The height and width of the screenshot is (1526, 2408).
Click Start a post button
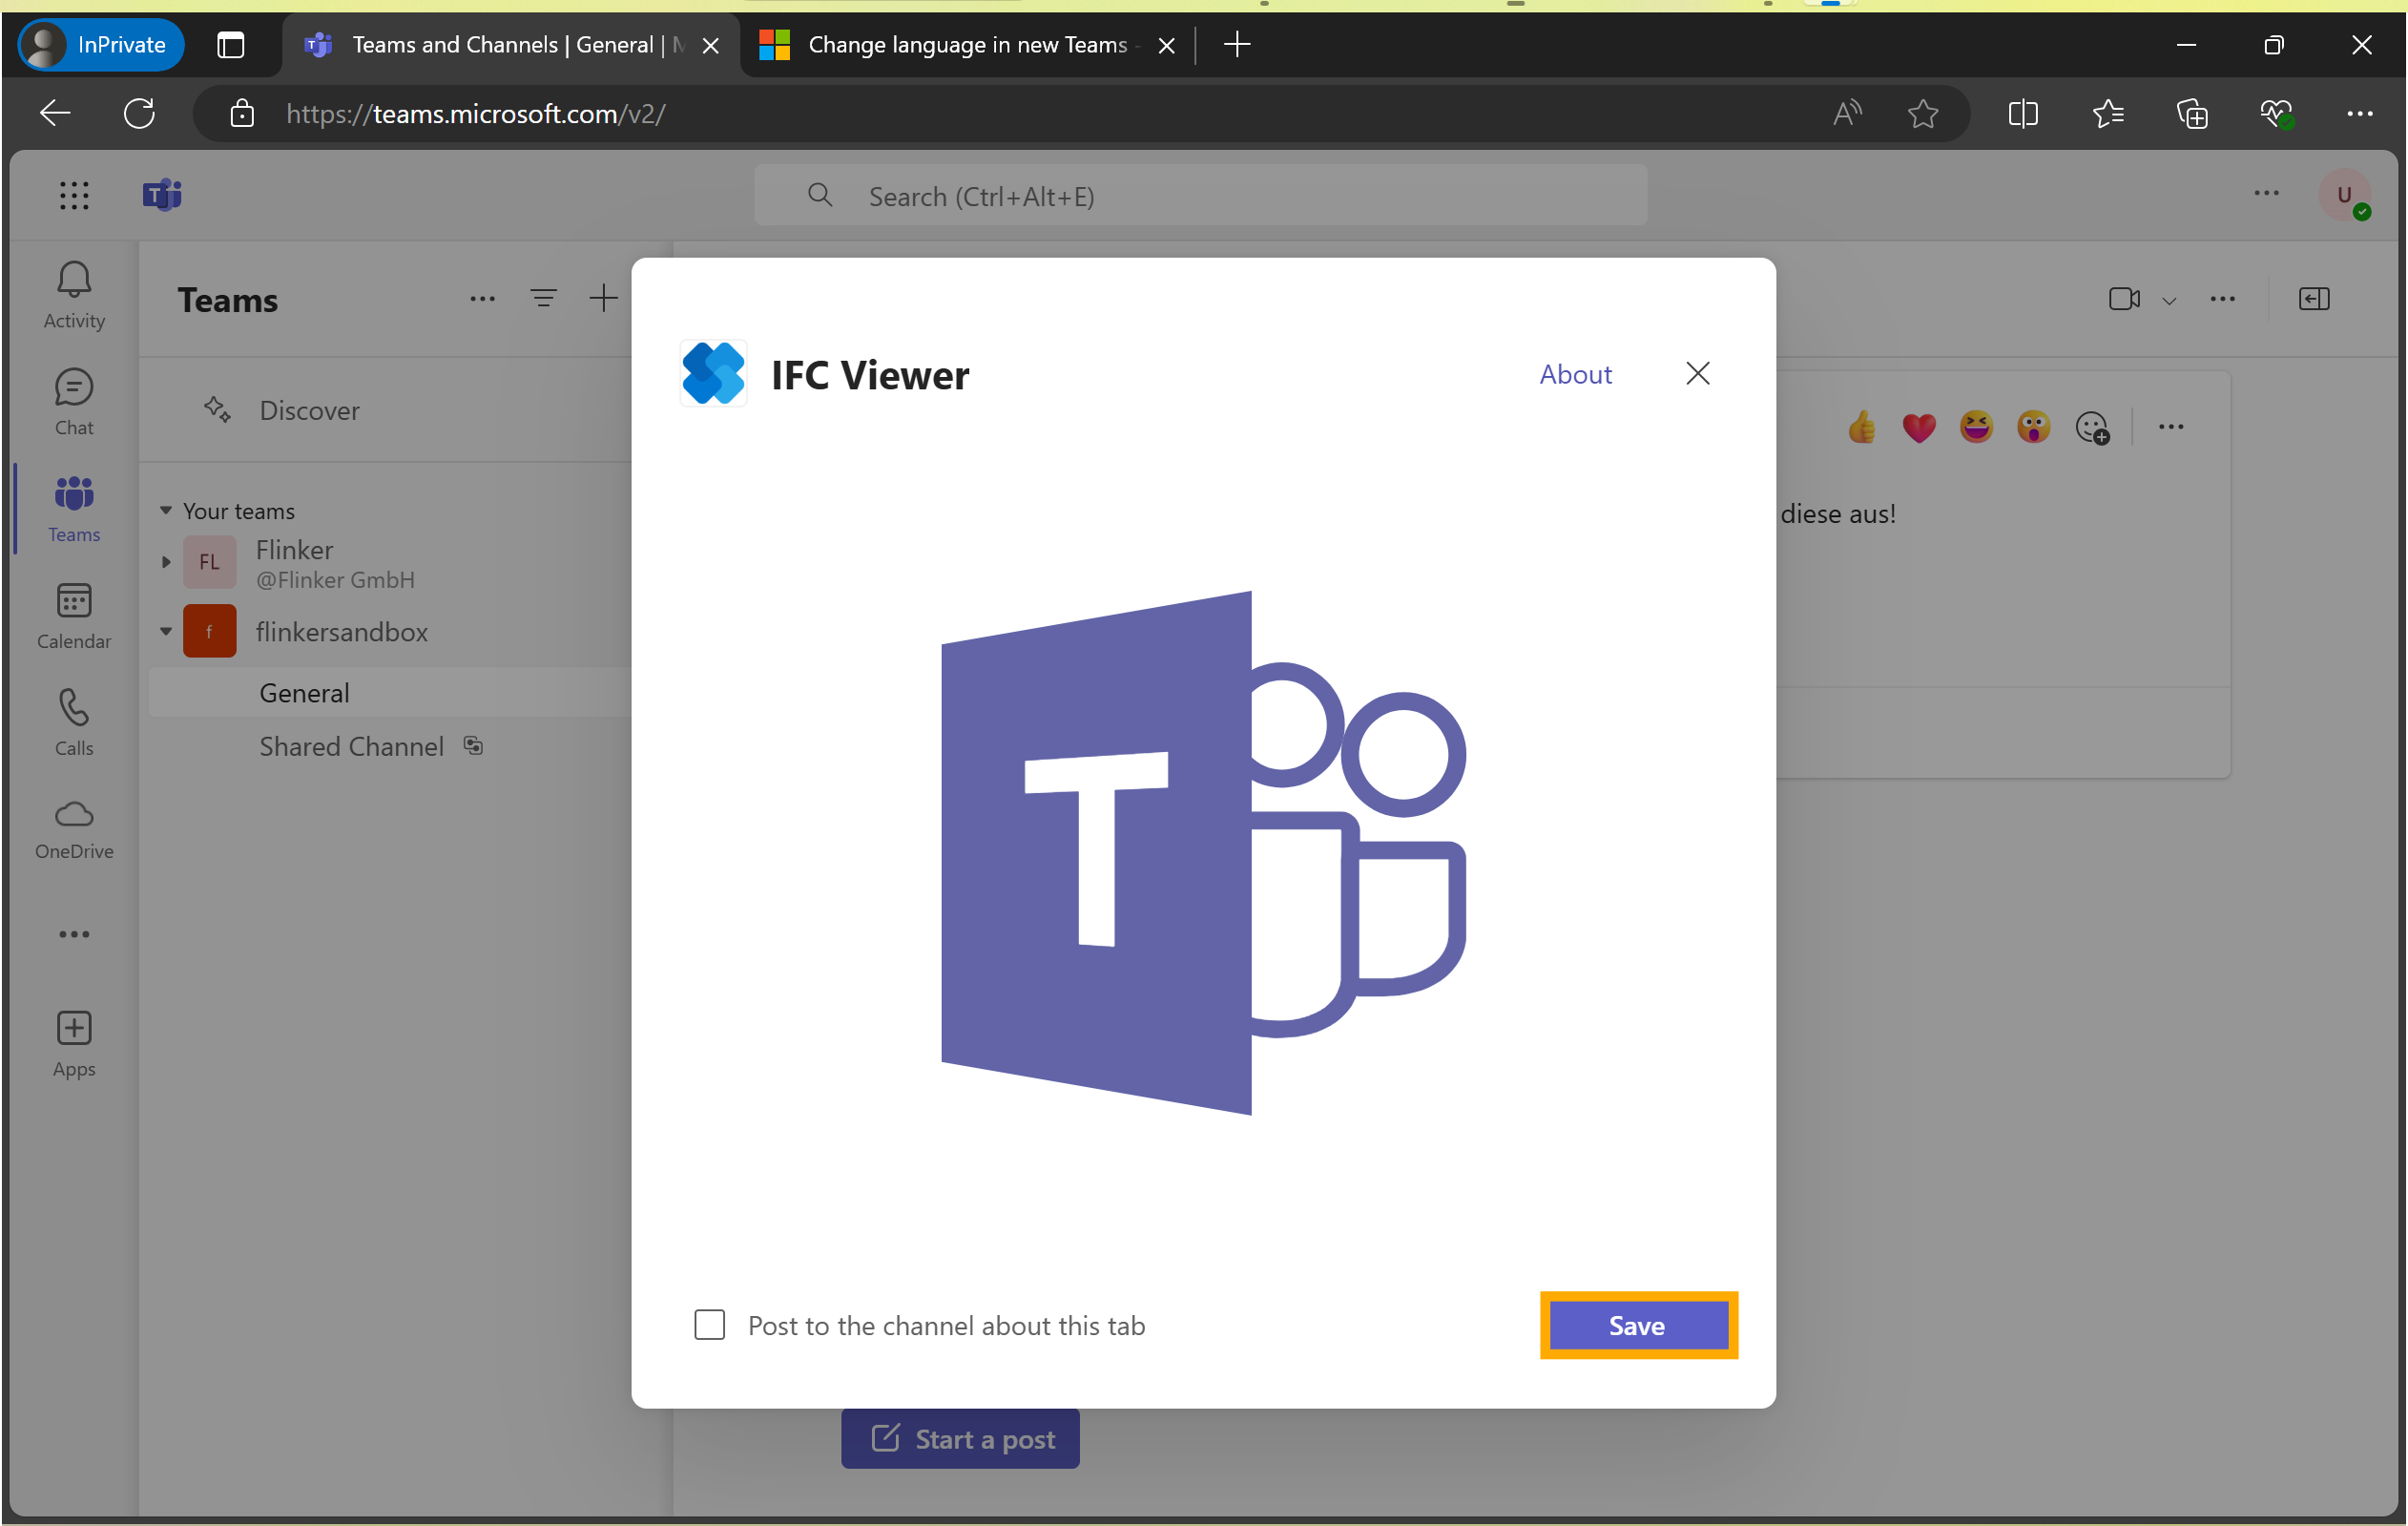coord(960,1438)
